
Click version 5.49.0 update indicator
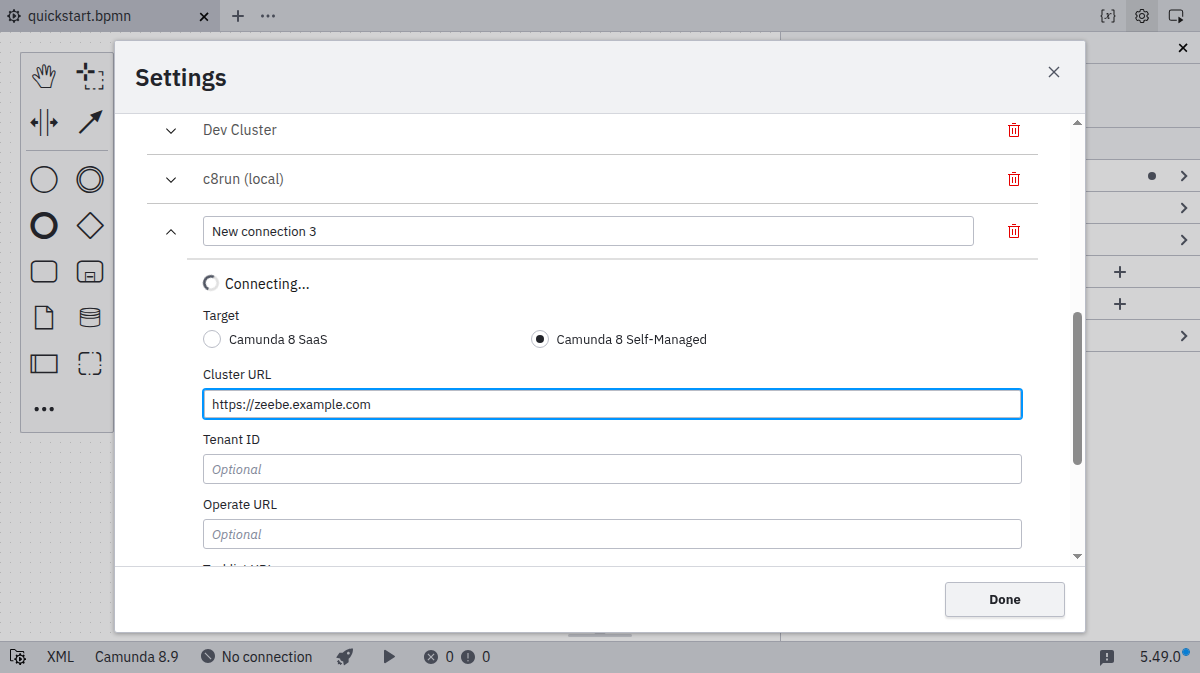(x=1163, y=657)
